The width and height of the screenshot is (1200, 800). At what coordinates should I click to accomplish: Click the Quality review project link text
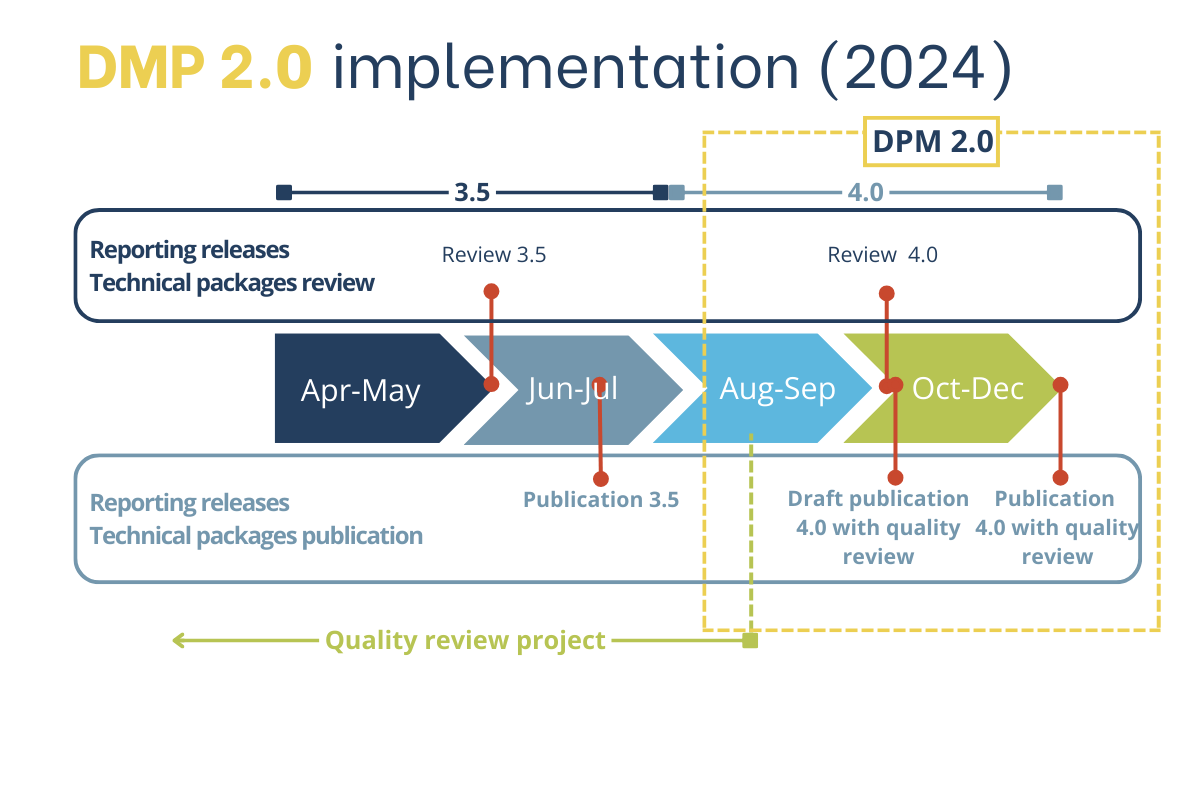[x=466, y=640]
